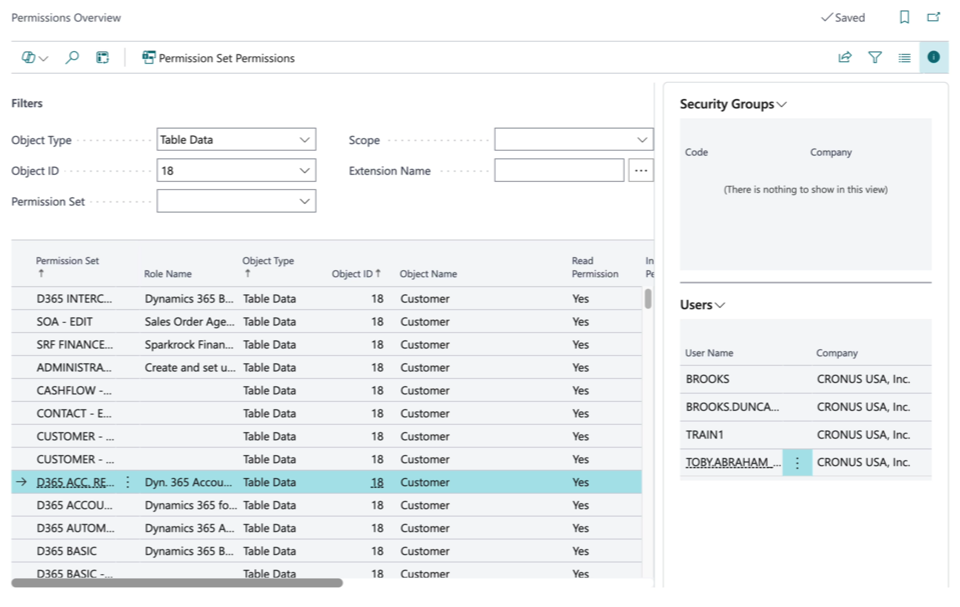This screenshot has height=607, width=960.
Task: Click TOBY.ABRAHAM user name link
Action: click(x=733, y=462)
